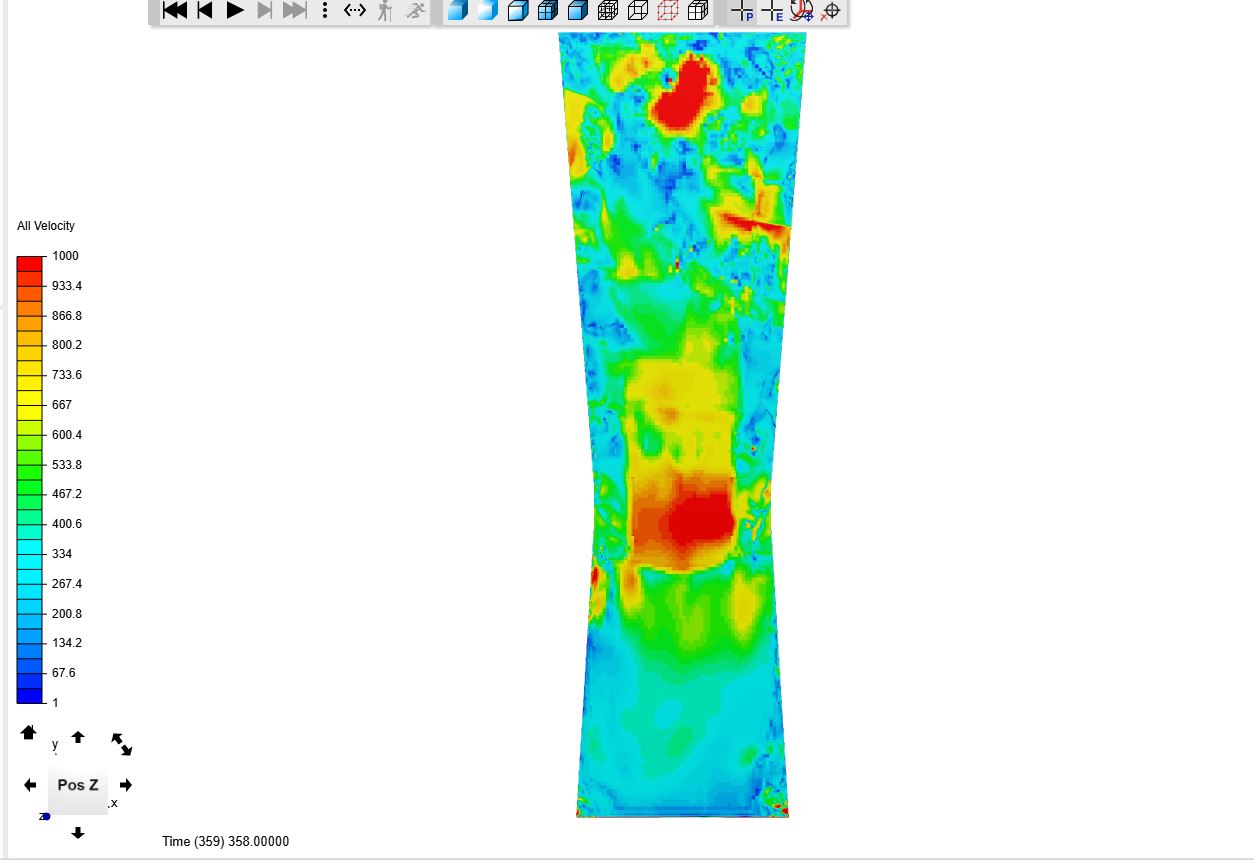Choose the fifth blue cube display mode

578,11
